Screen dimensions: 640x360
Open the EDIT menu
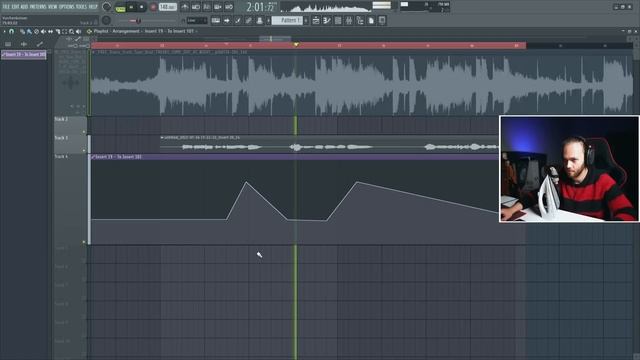(16, 7)
